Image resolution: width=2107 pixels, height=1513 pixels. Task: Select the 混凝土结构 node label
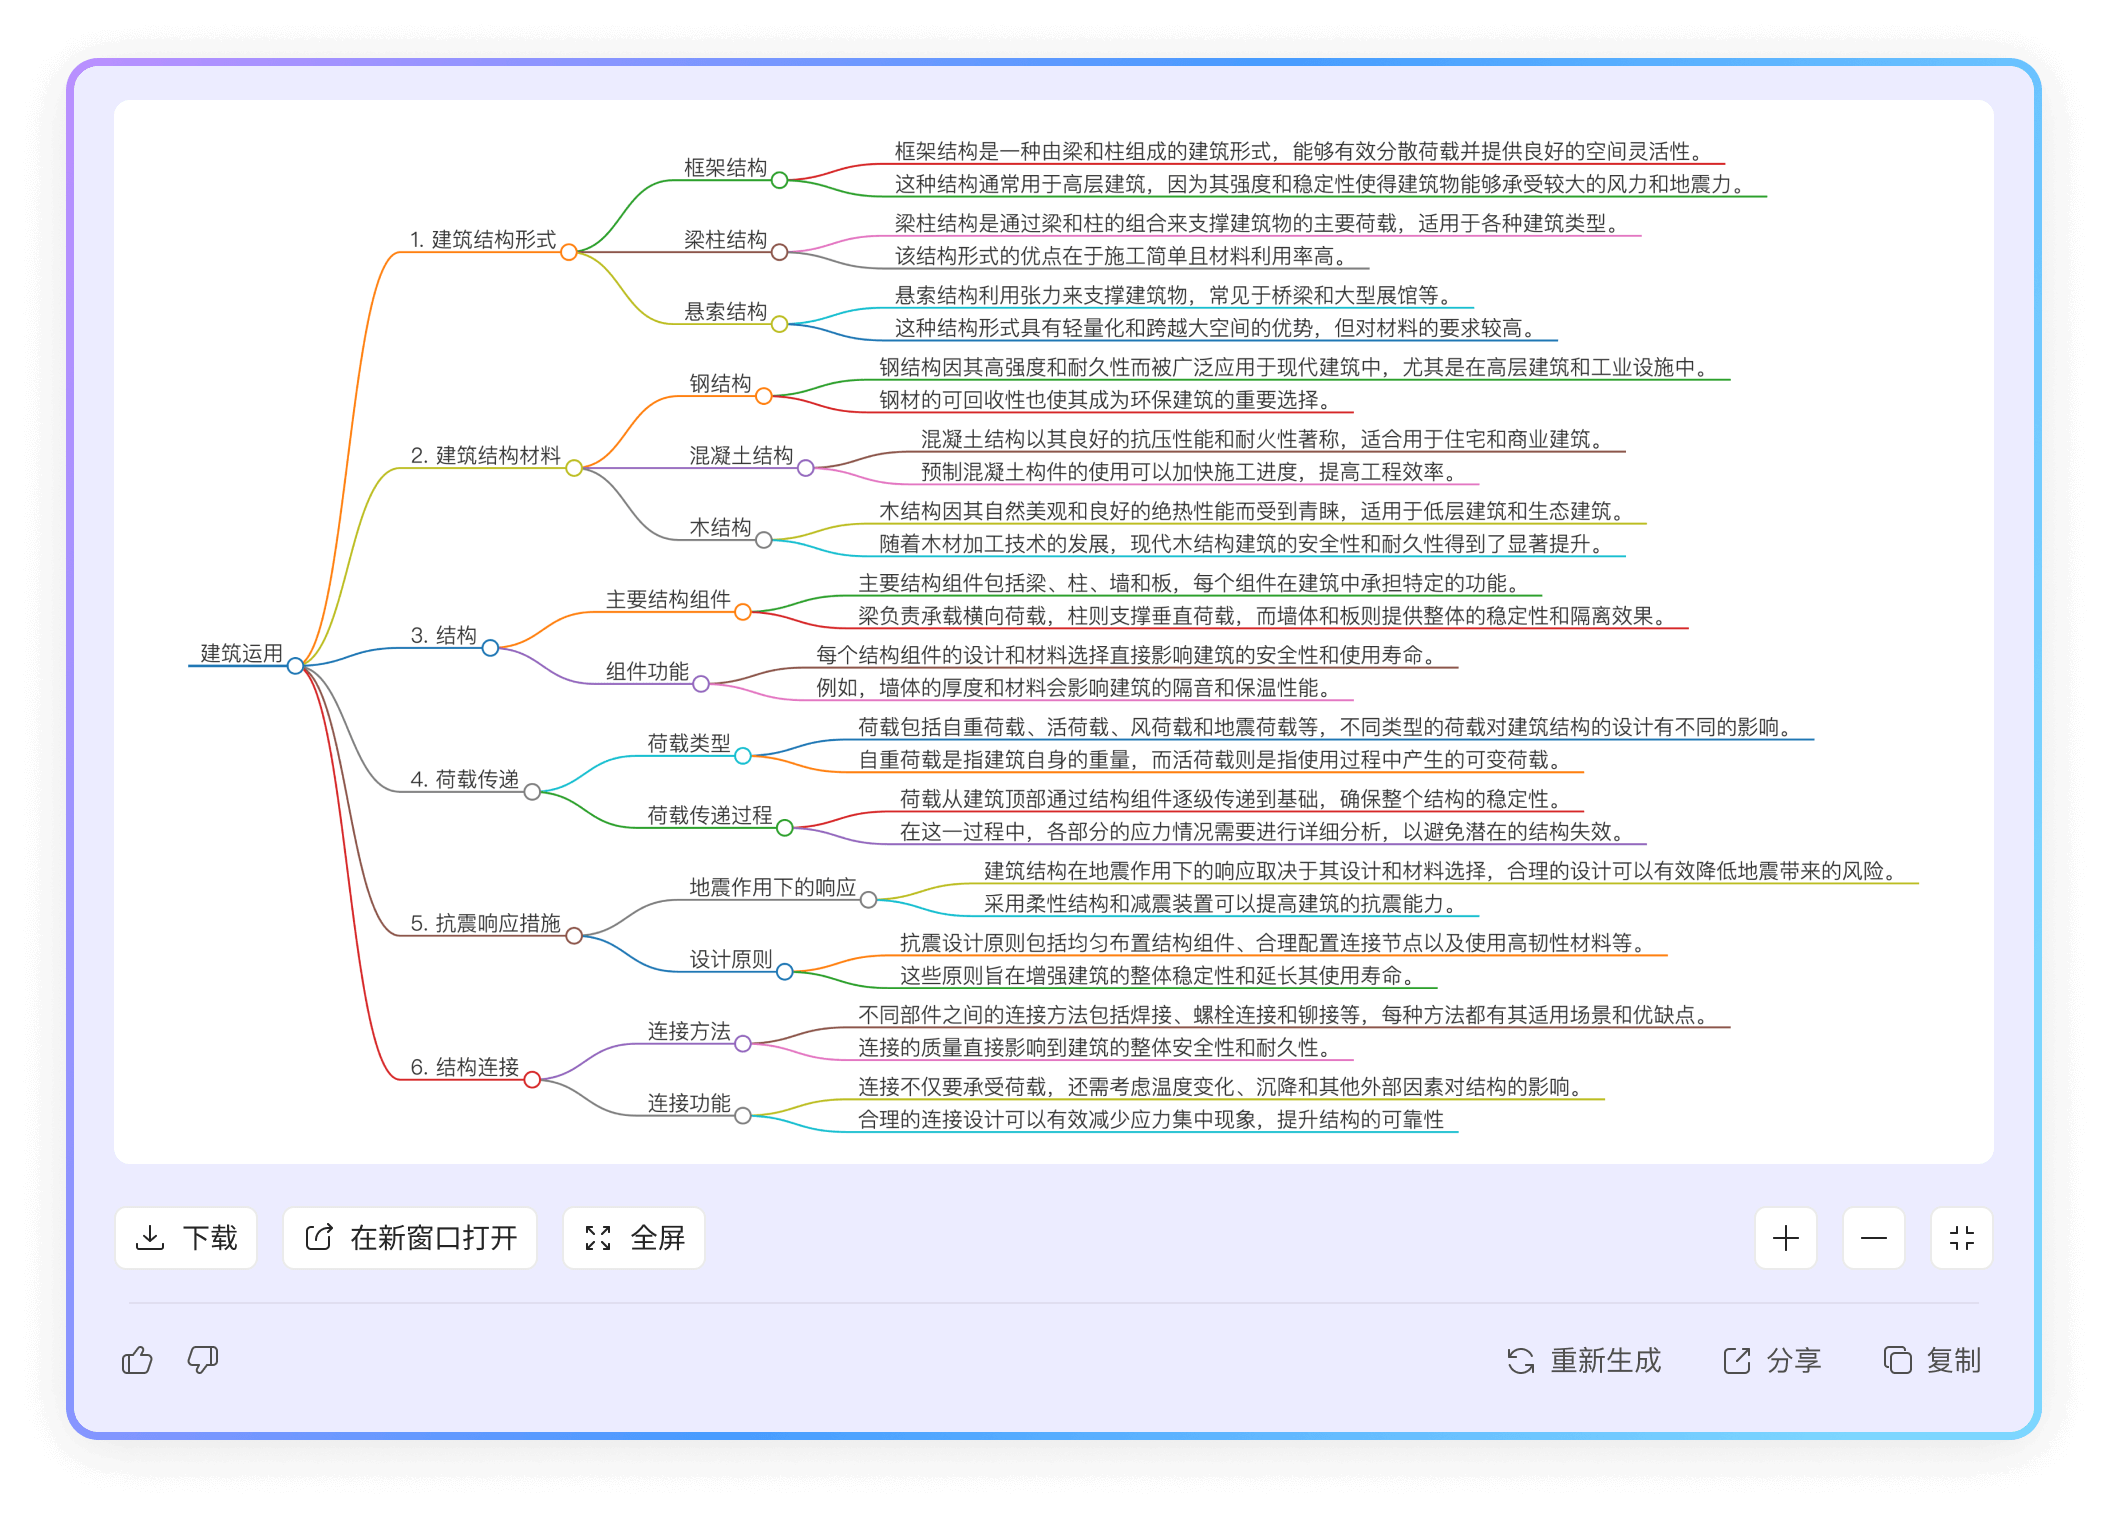coord(741,455)
